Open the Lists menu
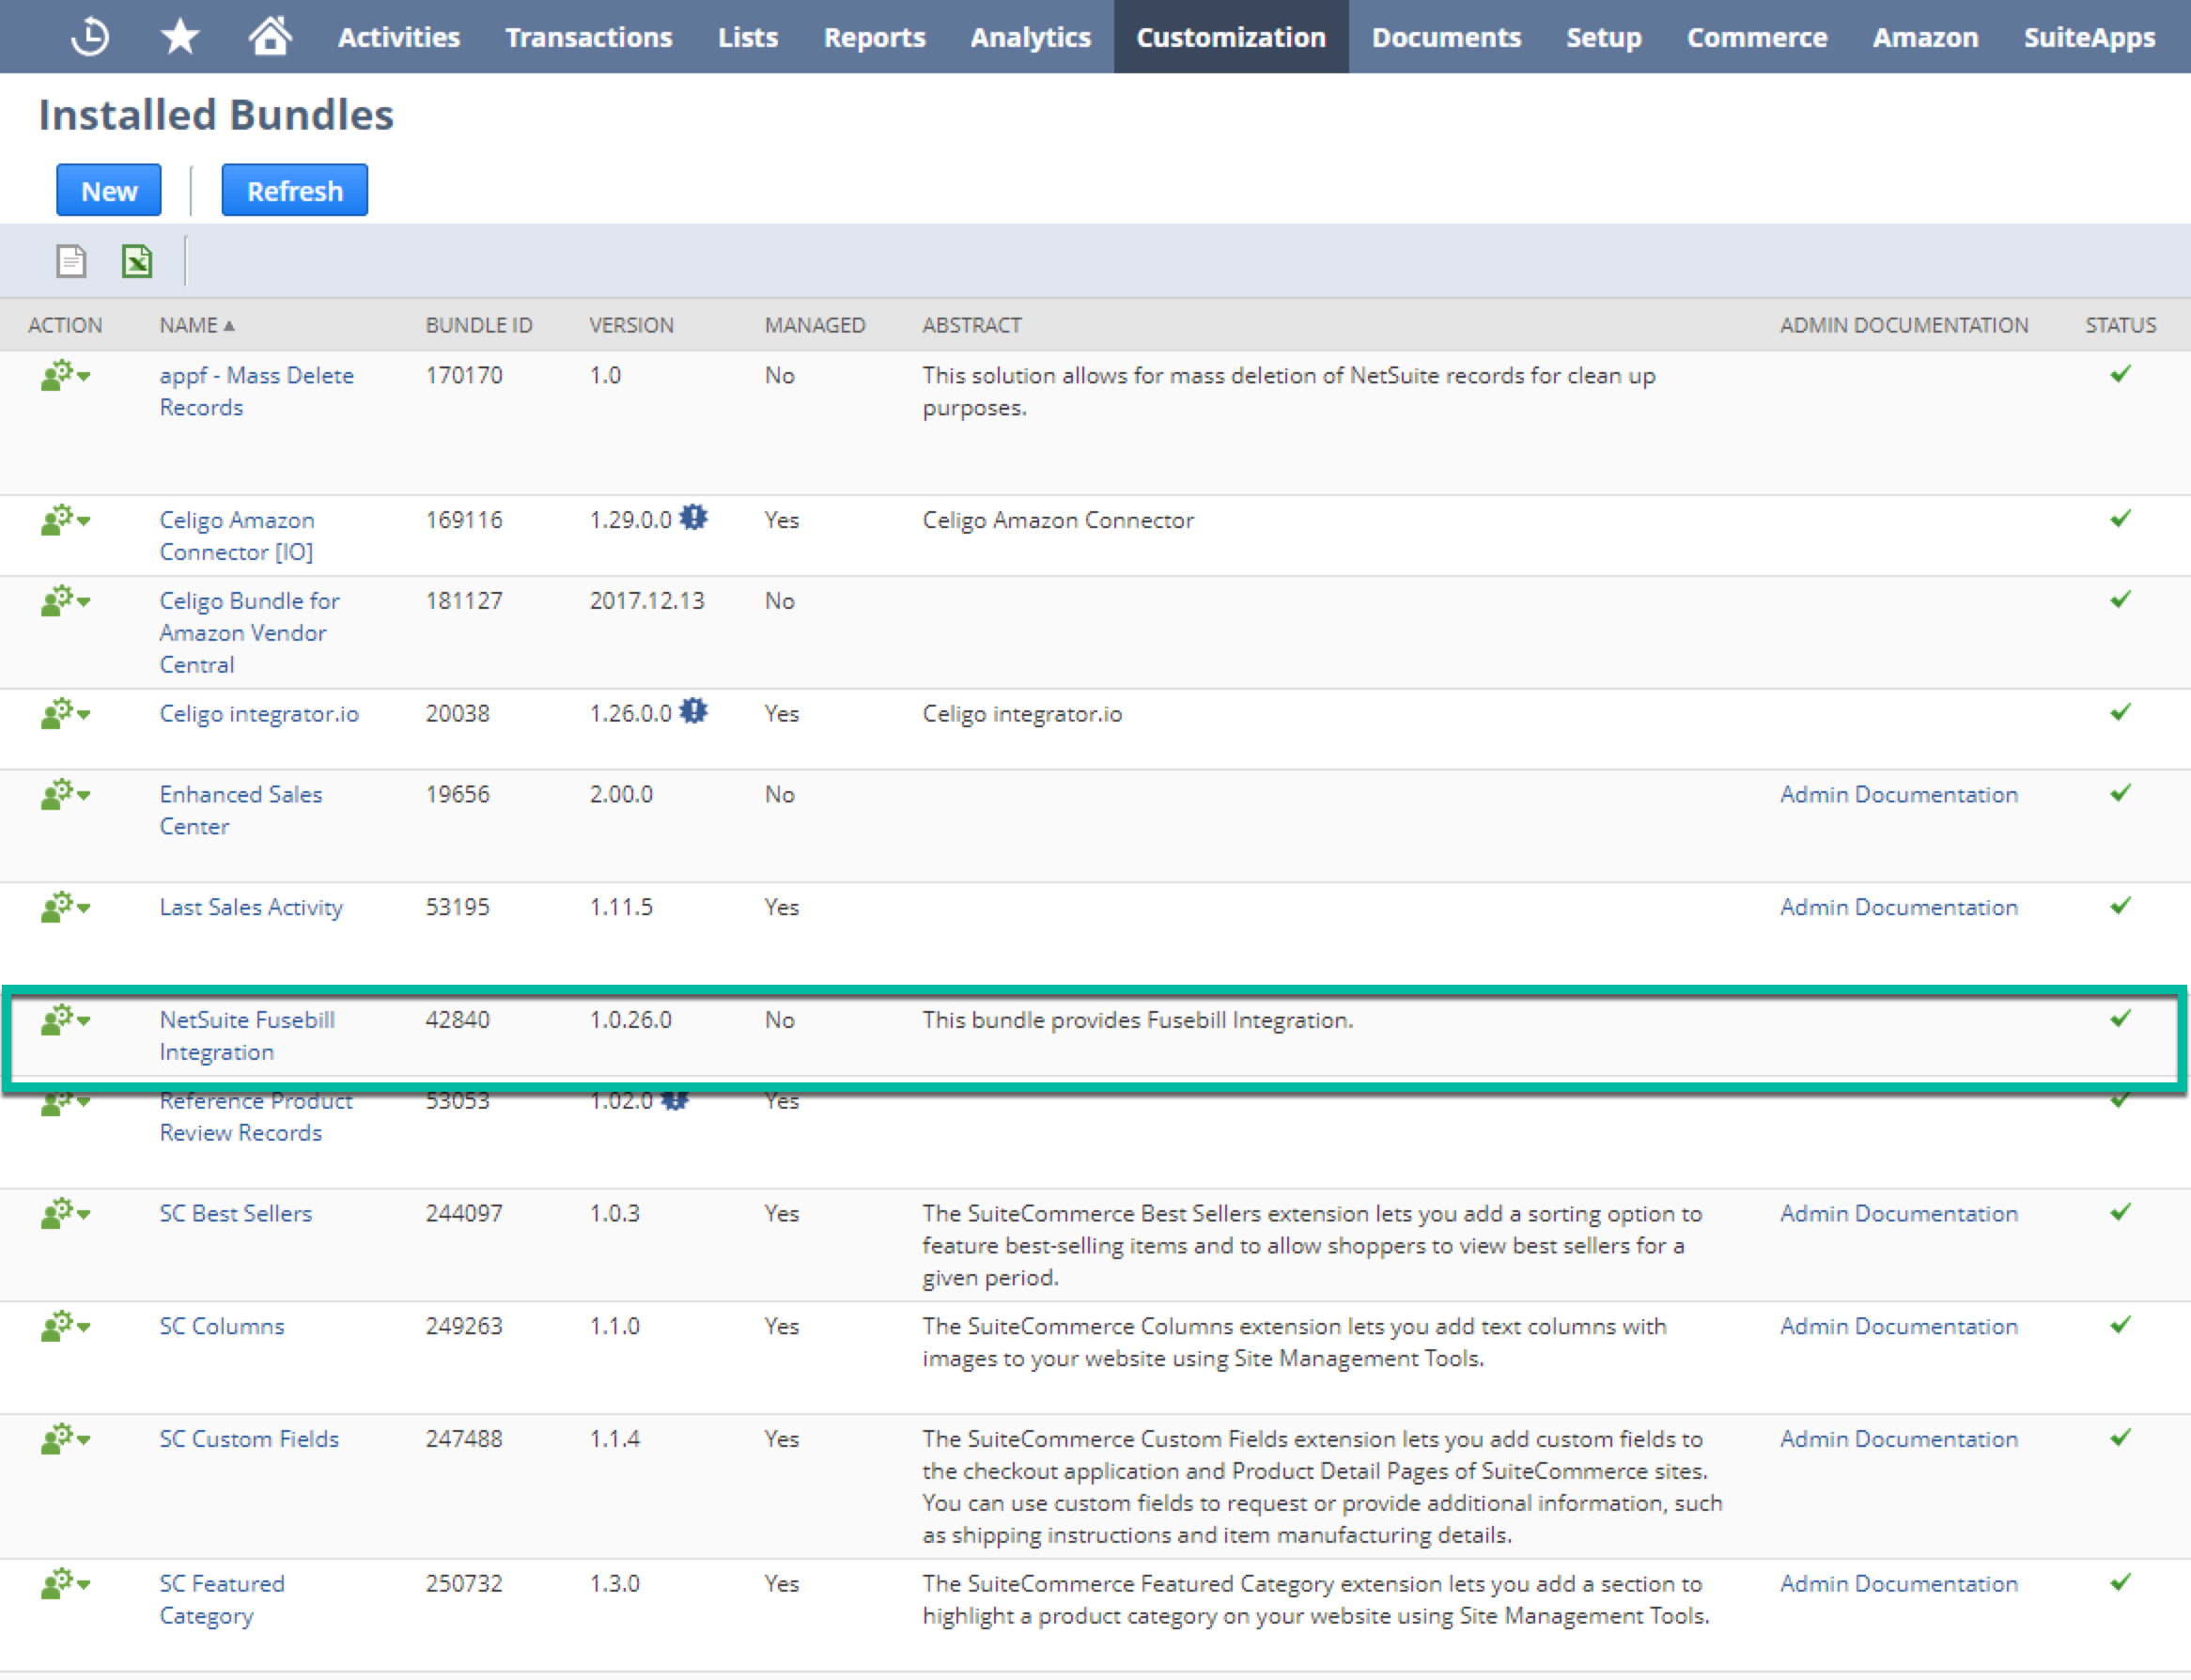2191x1680 pixels. tap(748, 37)
